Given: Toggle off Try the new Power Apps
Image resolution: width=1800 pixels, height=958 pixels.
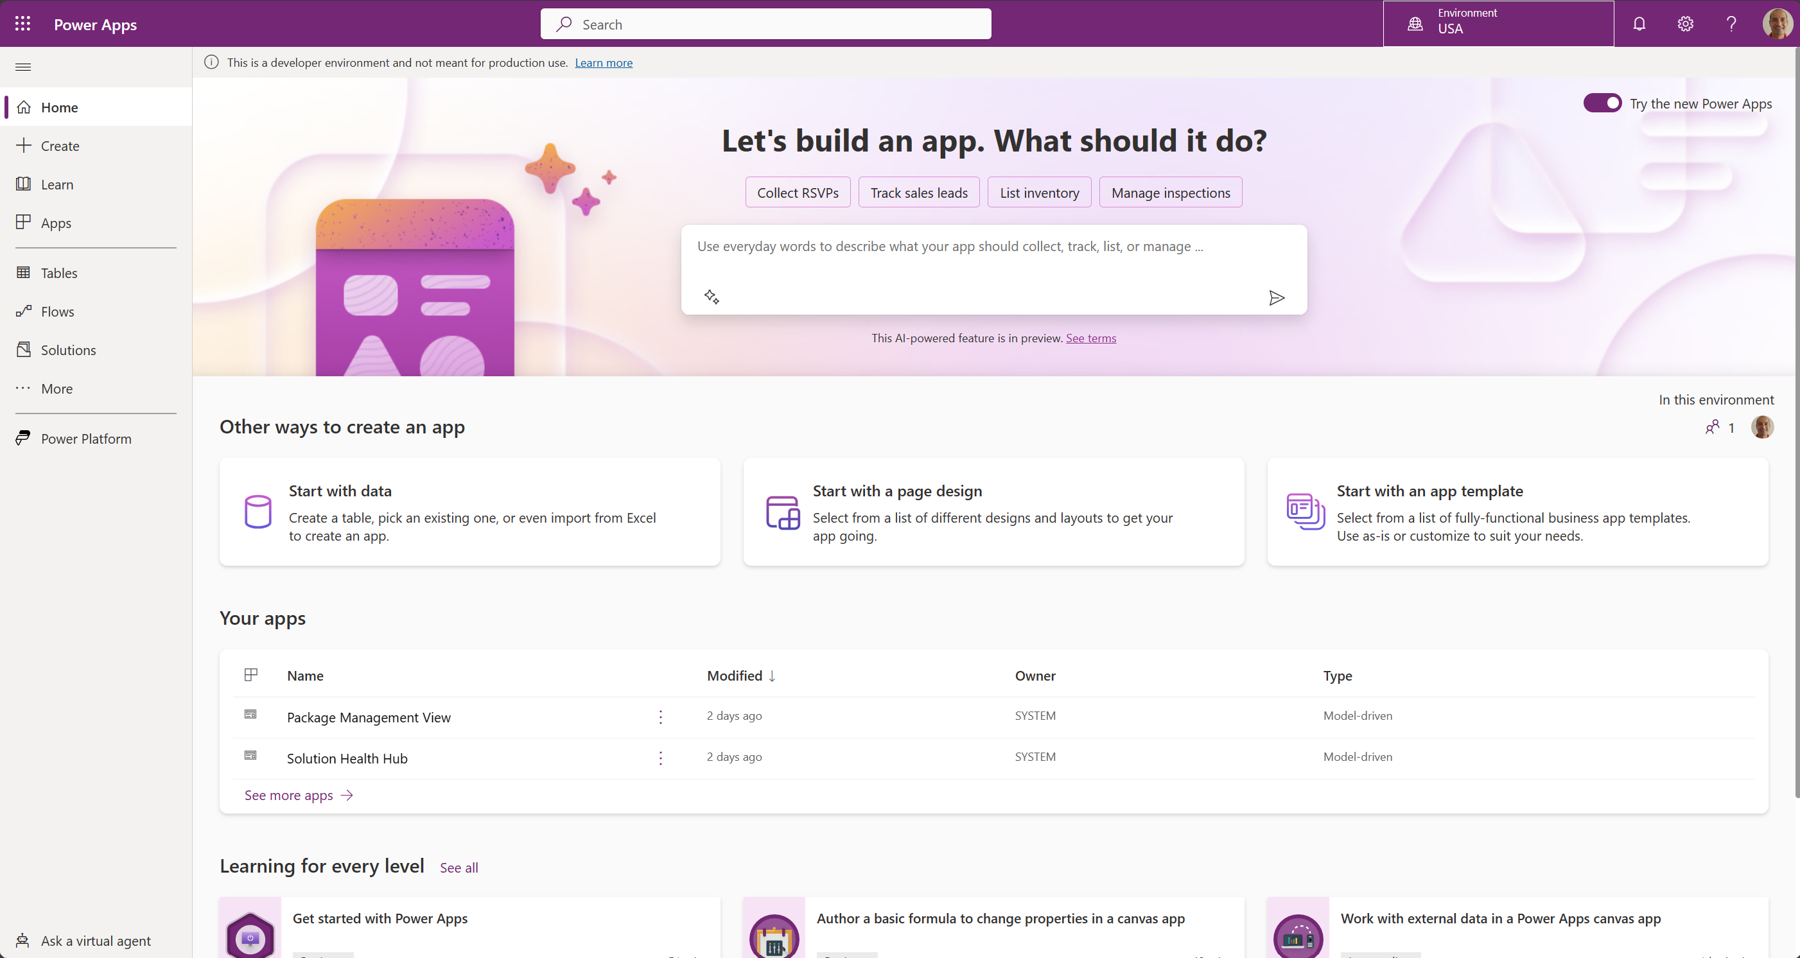Looking at the screenshot, I should tap(1602, 103).
